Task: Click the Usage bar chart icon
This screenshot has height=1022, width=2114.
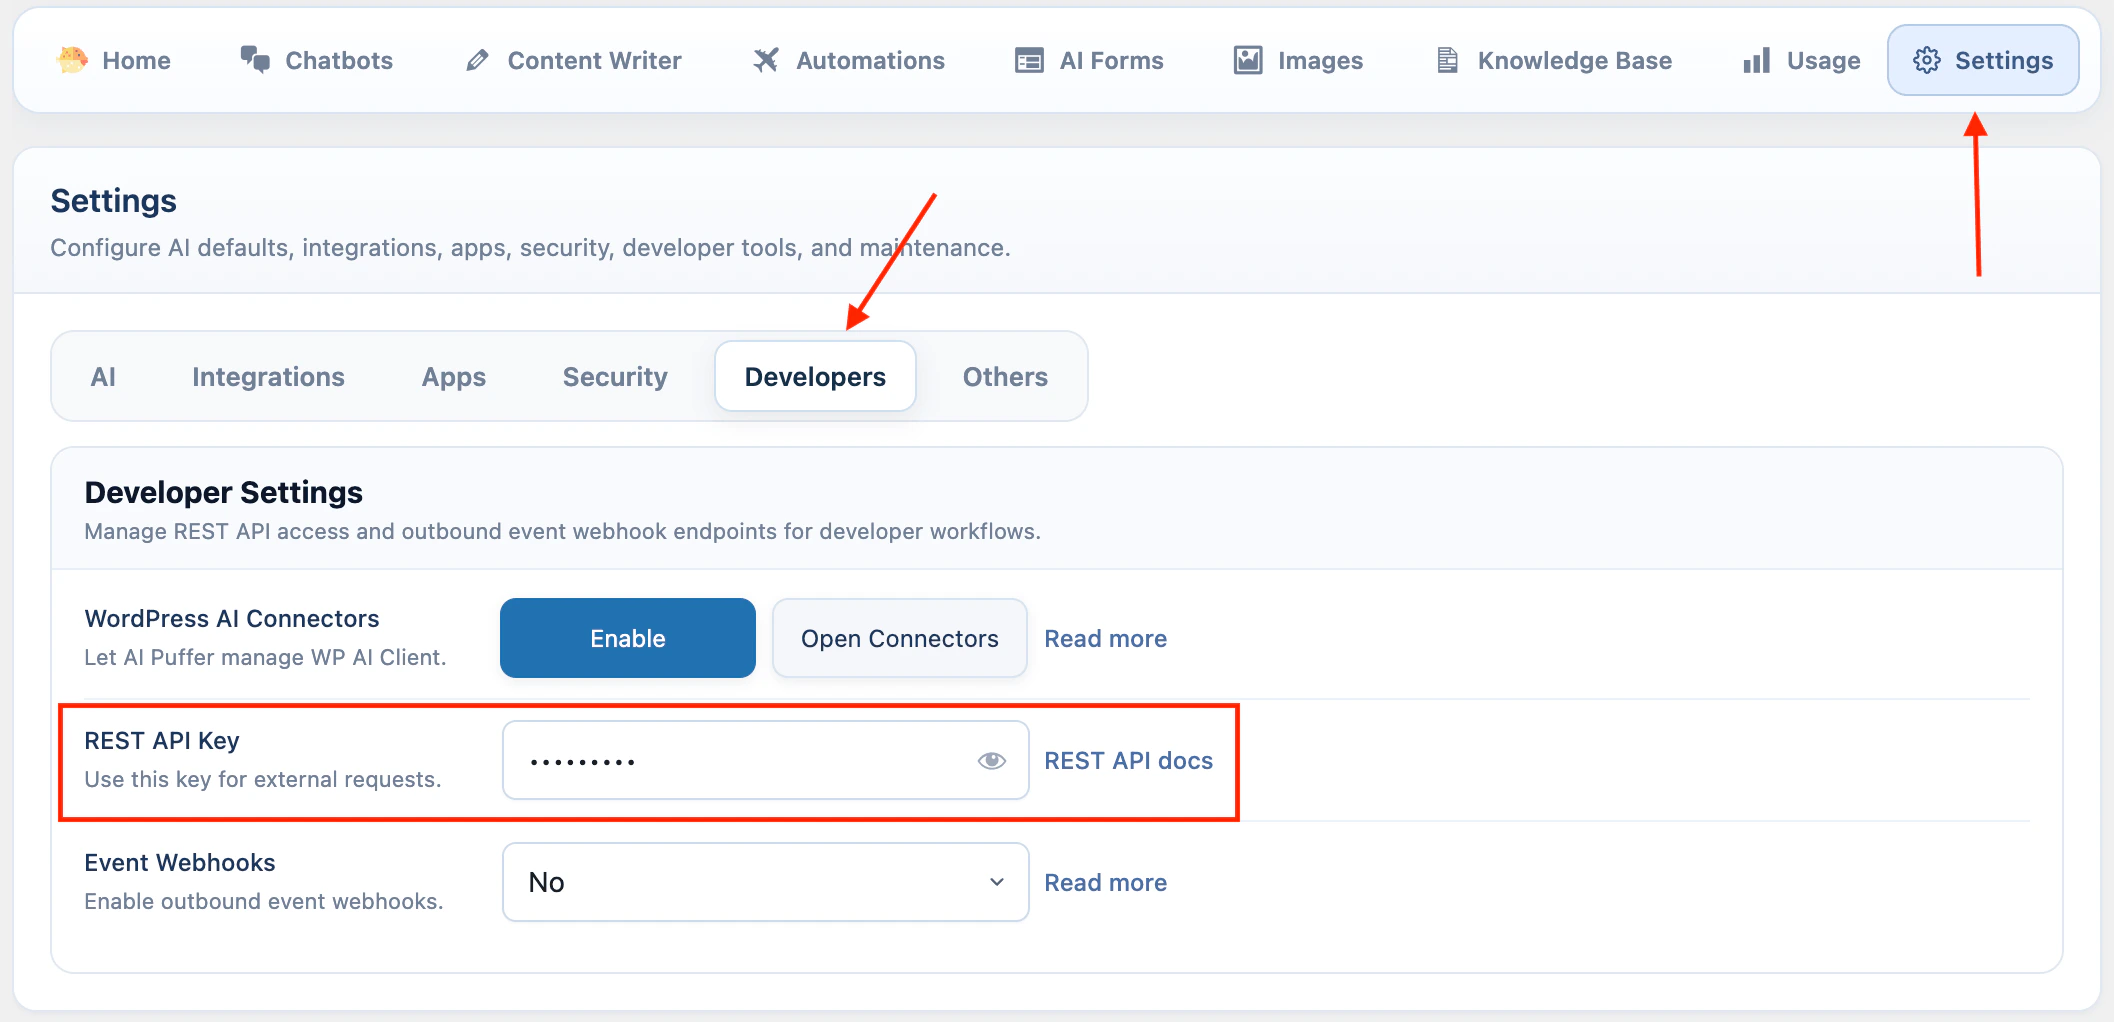Action: click(1757, 61)
